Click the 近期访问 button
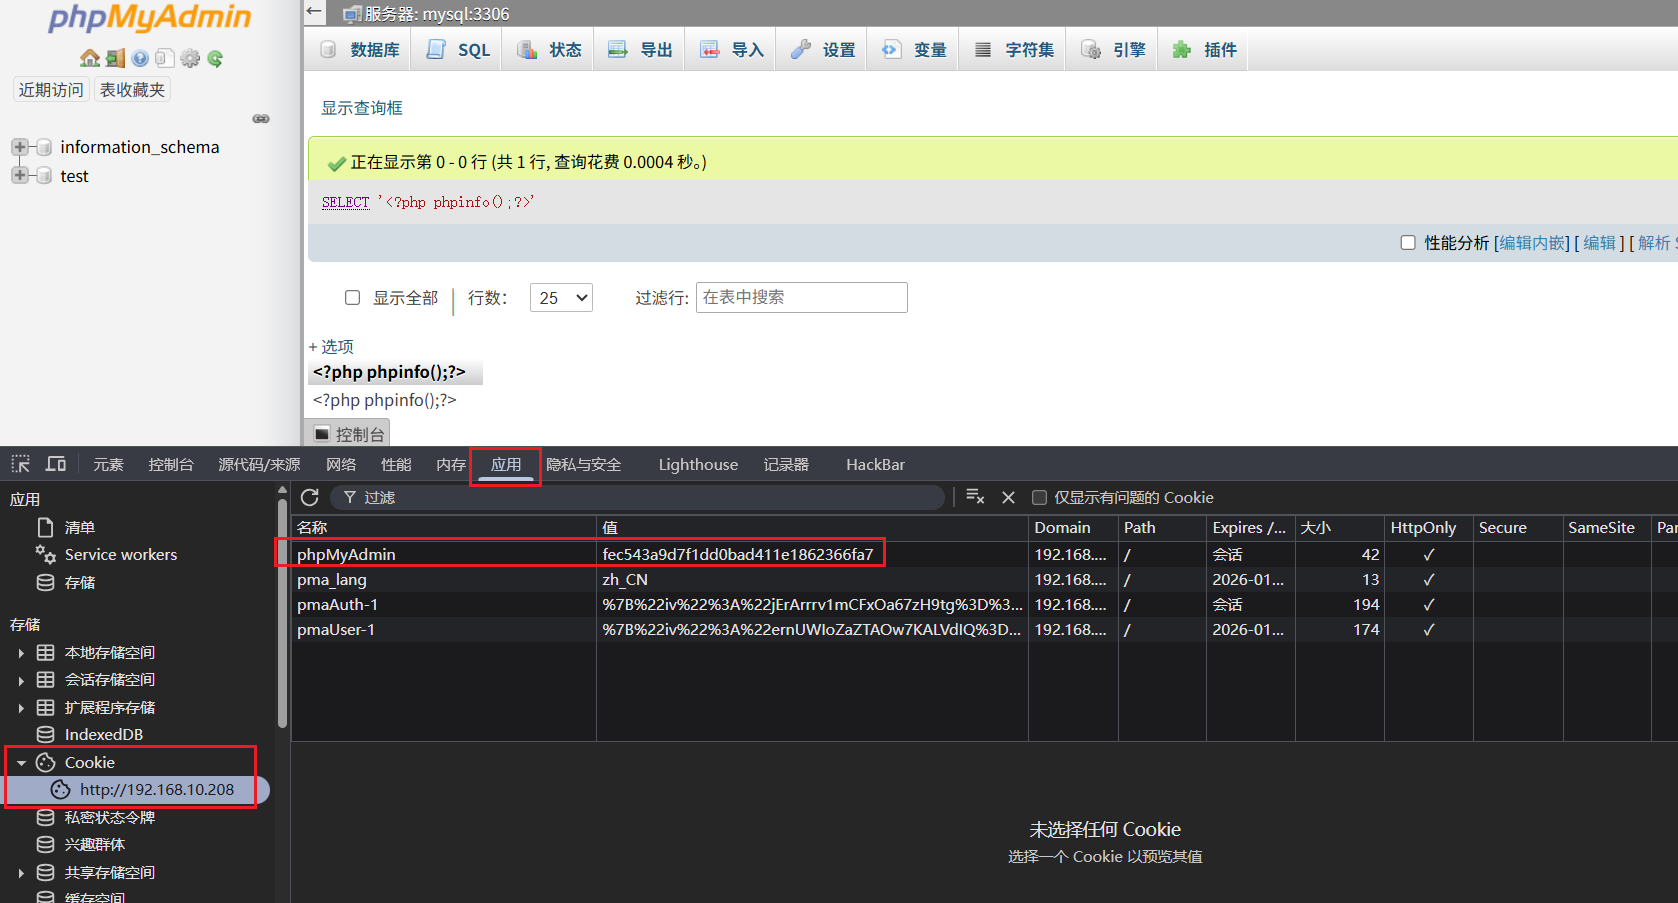 (51, 90)
